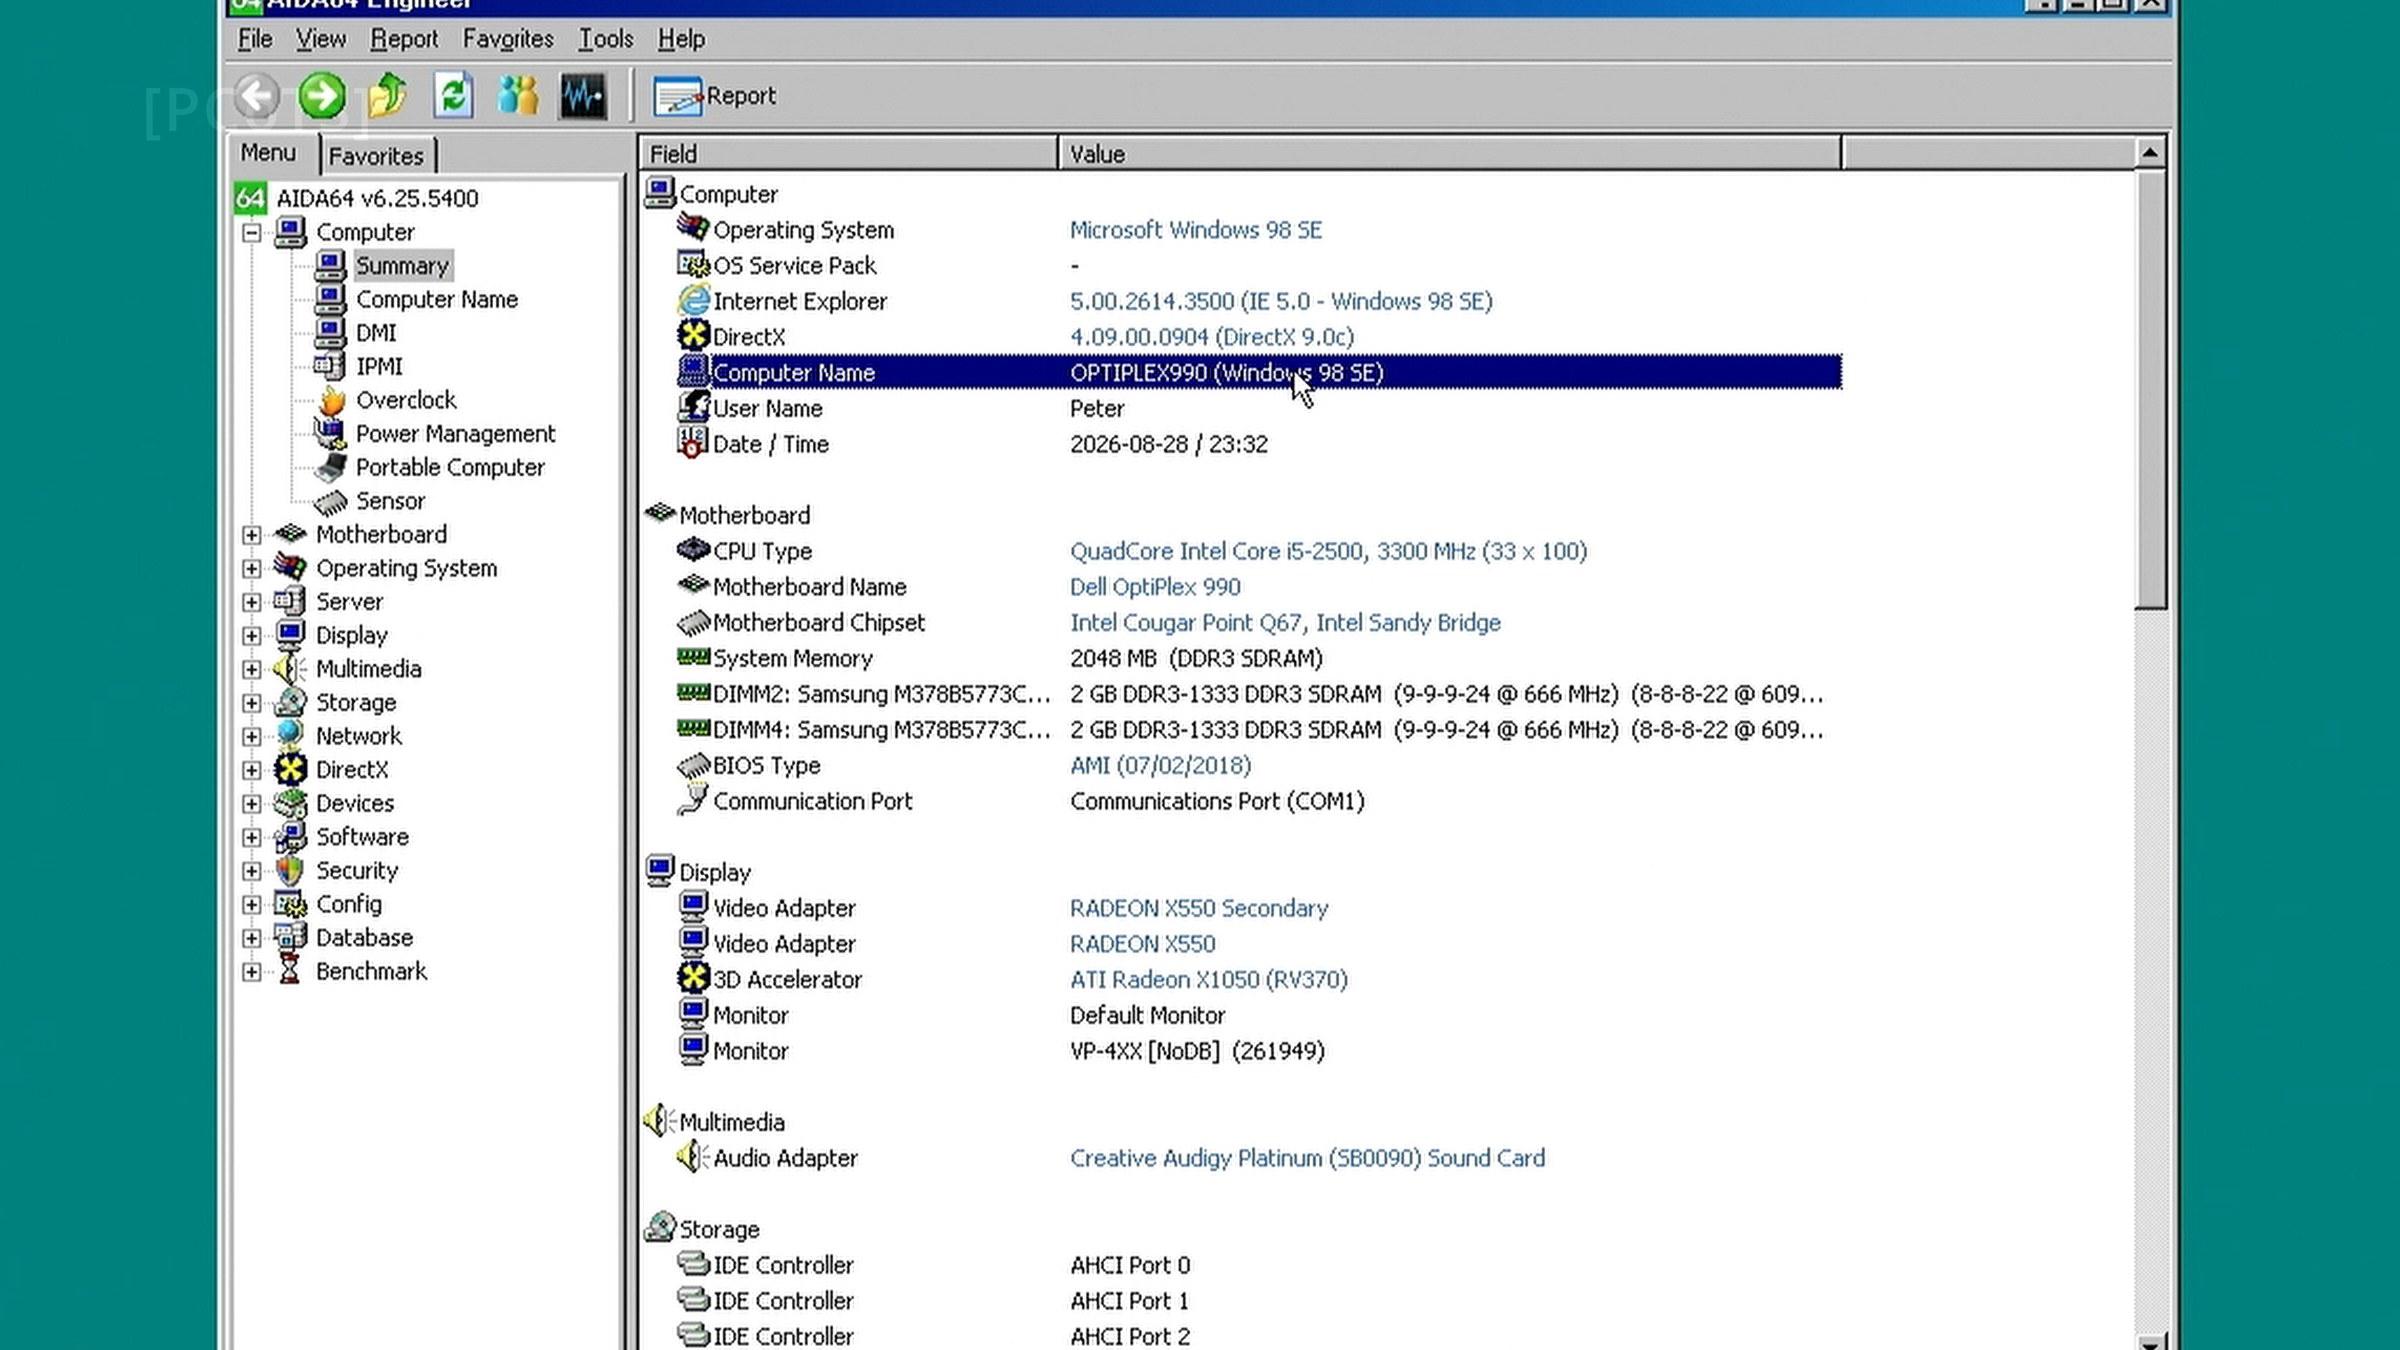Select the Portable Computer laptop icon
Viewport: 2400px width, 1350px height.
click(x=331, y=467)
